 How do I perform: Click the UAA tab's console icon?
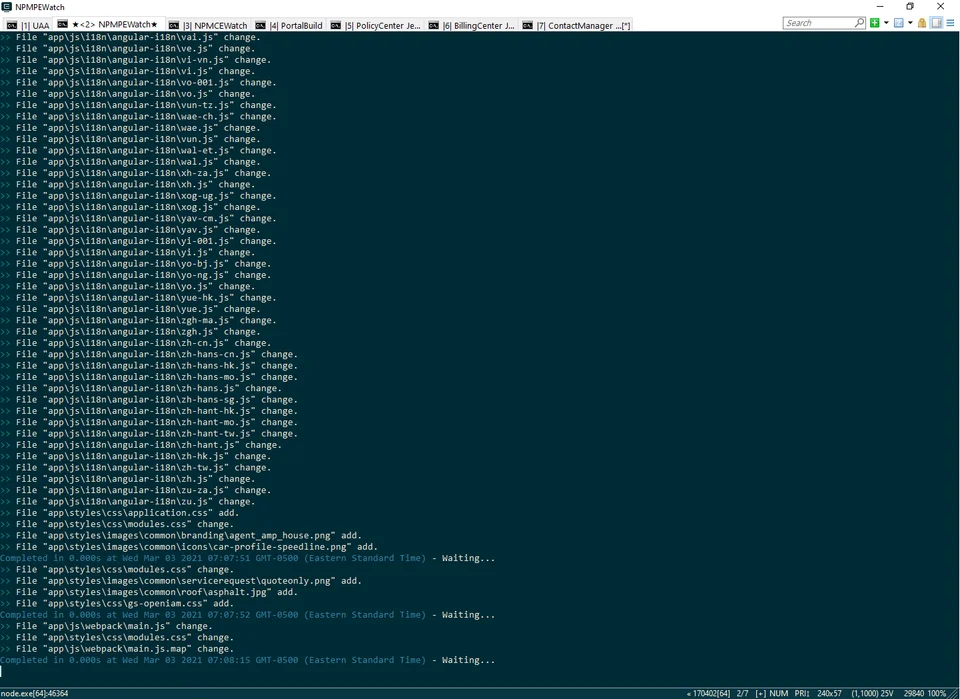(12, 26)
